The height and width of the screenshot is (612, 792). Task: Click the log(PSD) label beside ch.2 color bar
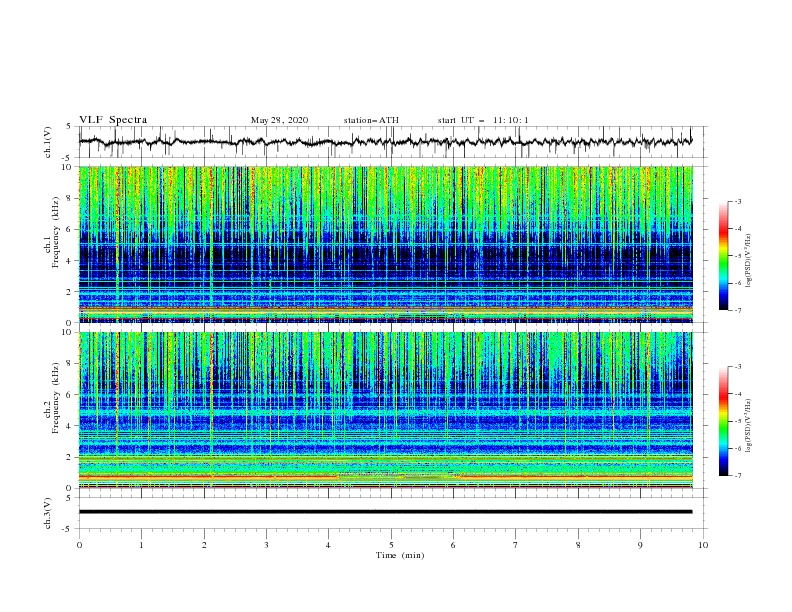749,426
